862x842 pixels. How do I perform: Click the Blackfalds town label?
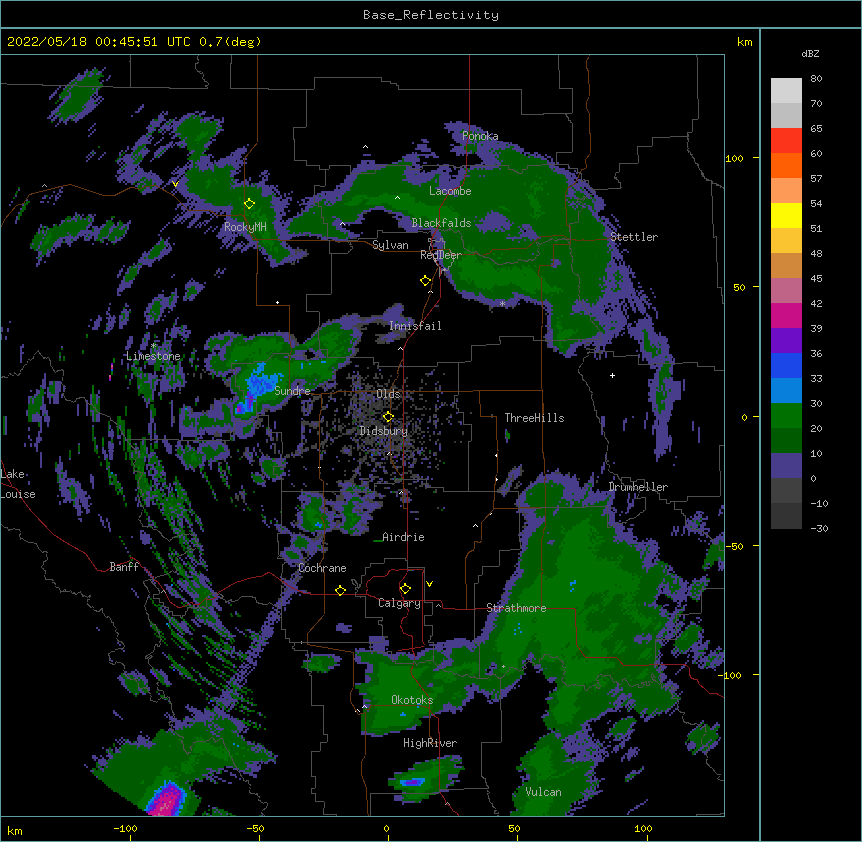(441, 223)
